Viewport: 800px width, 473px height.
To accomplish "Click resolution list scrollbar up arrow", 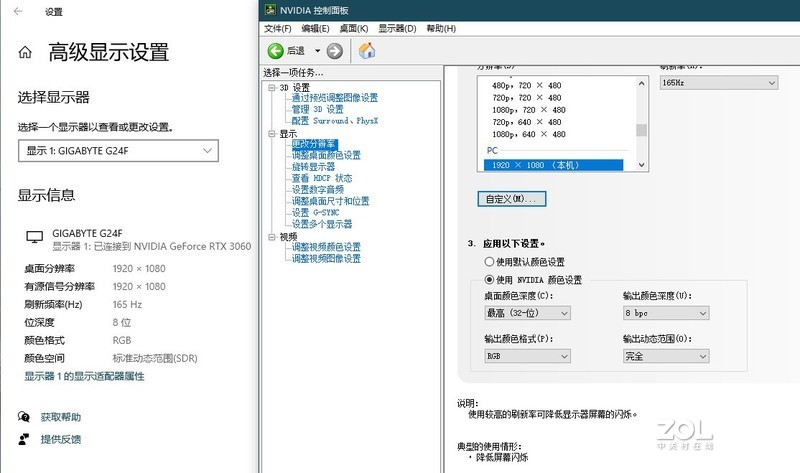I will coord(641,83).
